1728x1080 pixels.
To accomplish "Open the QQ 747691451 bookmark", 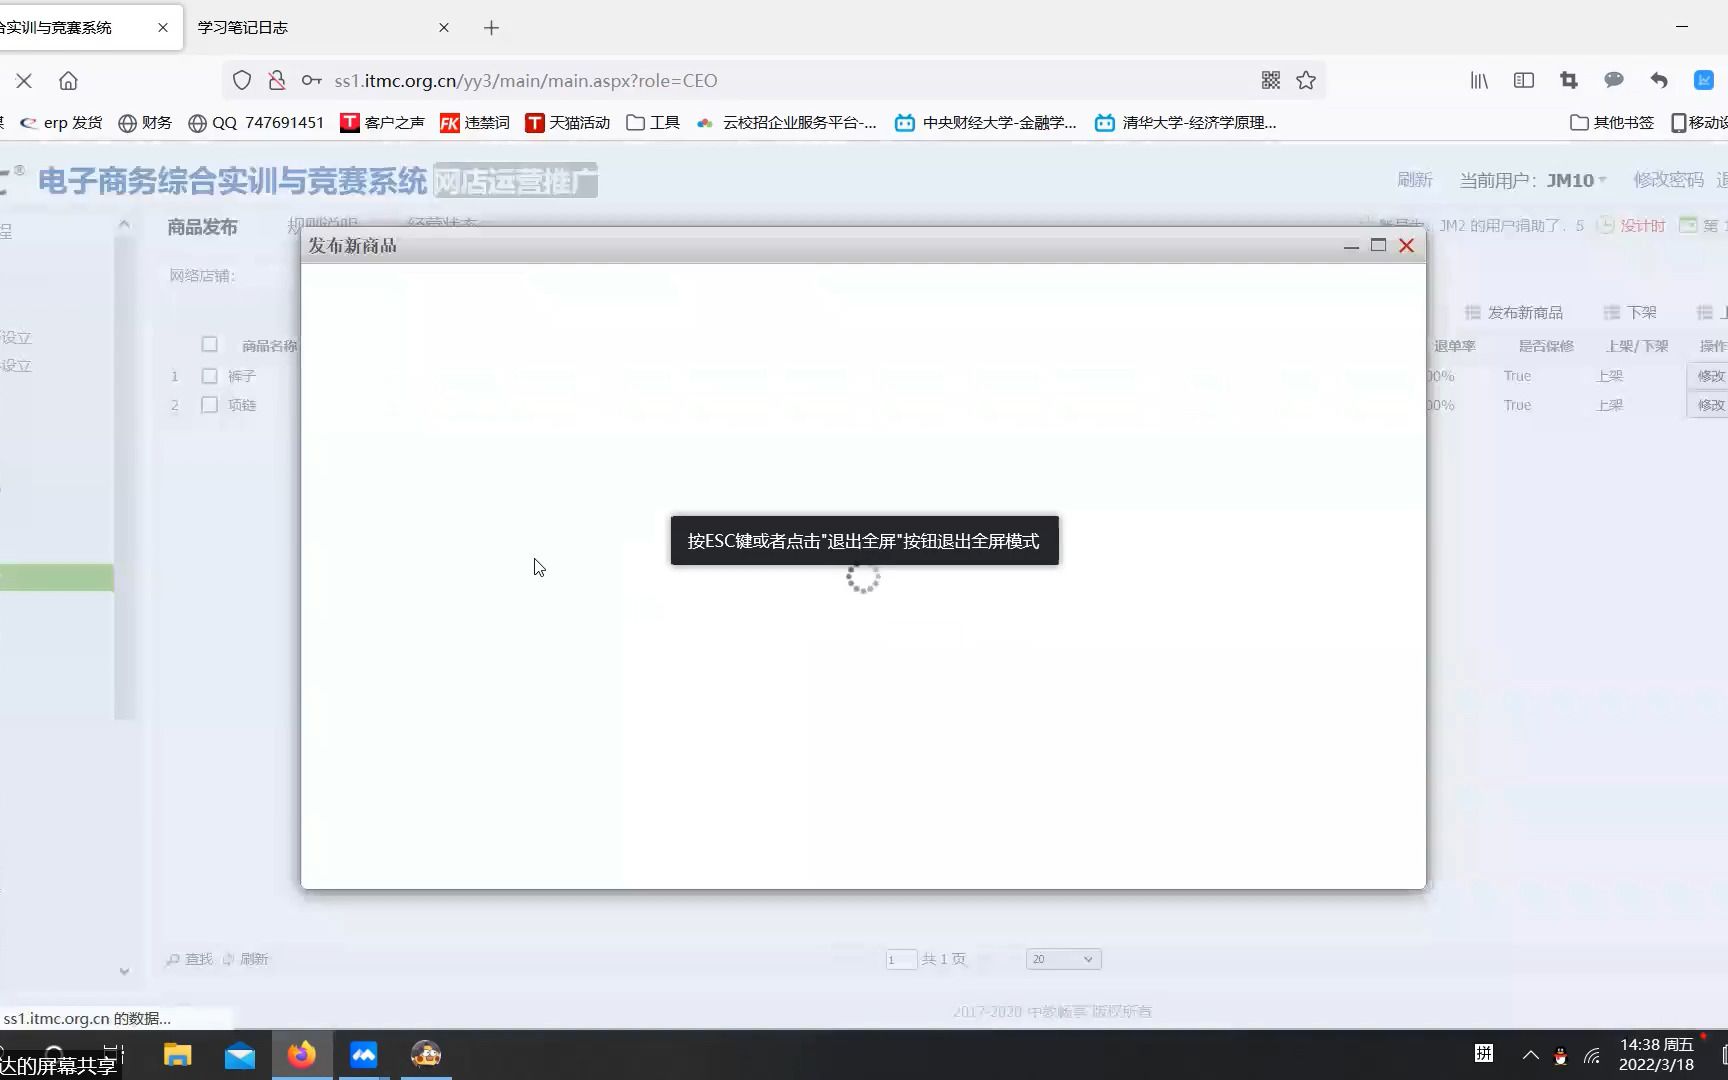I will click(x=256, y=123).
